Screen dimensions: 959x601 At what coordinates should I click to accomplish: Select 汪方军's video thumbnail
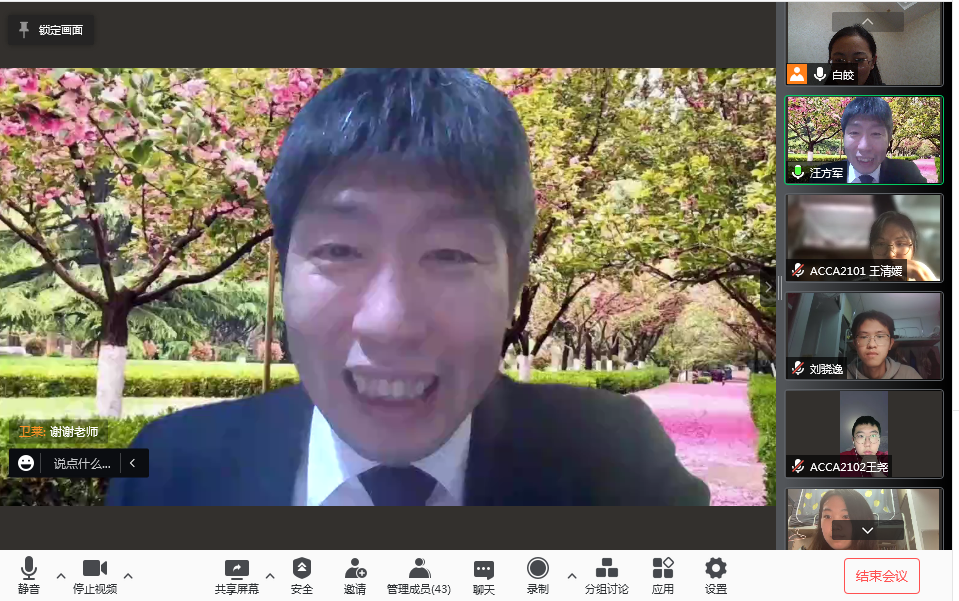tap(864, 140)
